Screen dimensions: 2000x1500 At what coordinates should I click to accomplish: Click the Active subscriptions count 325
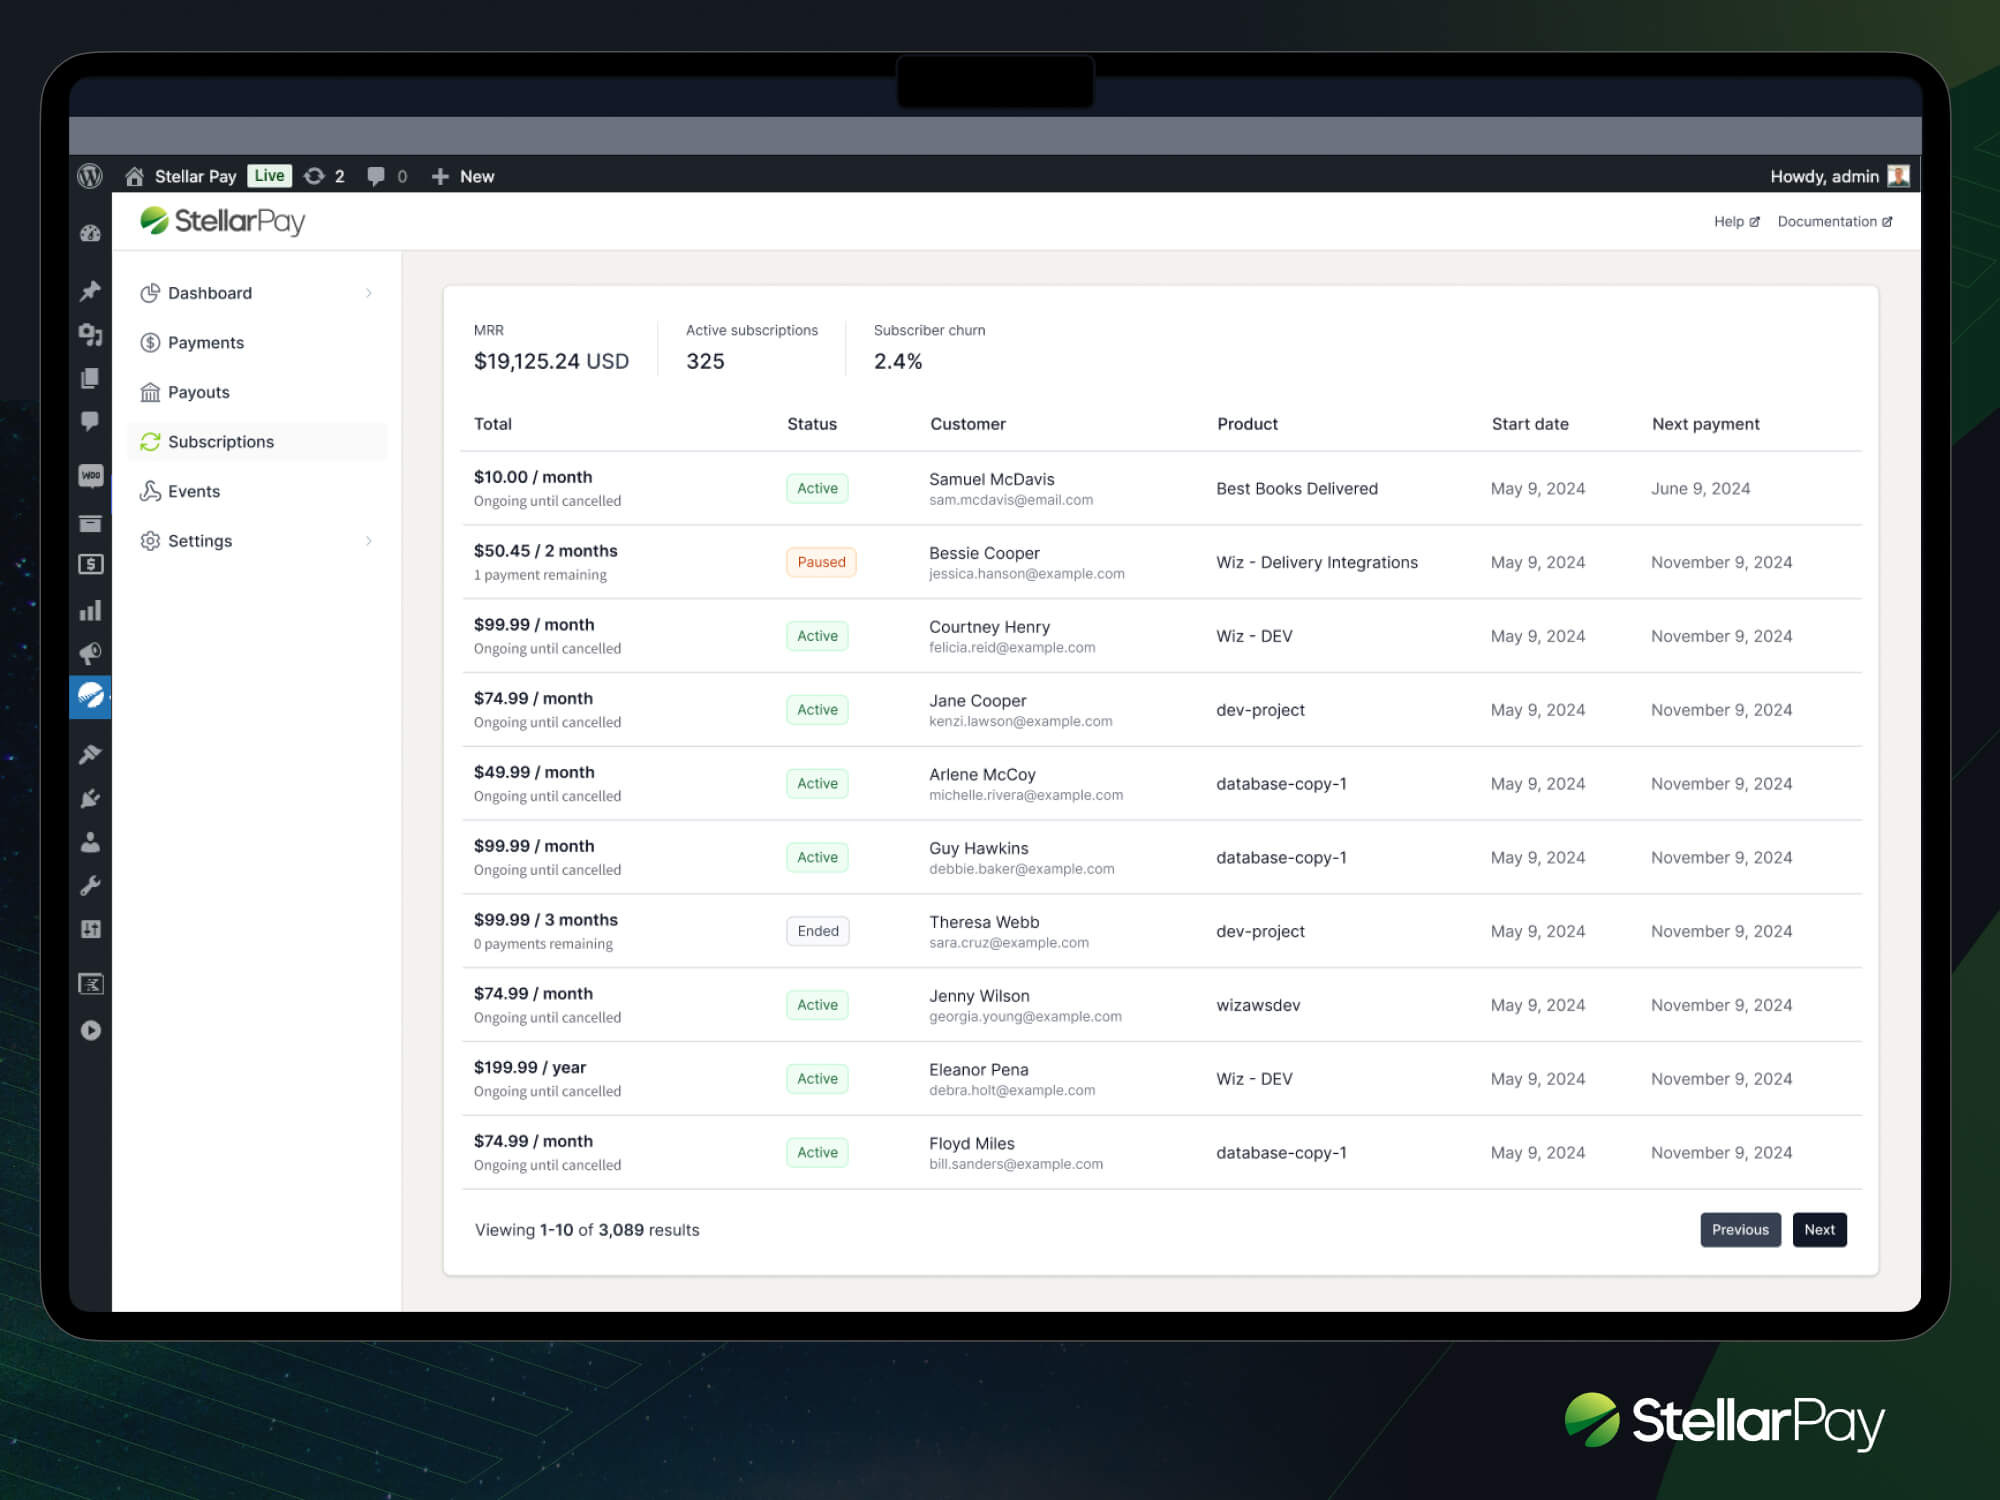click(705, 361)
